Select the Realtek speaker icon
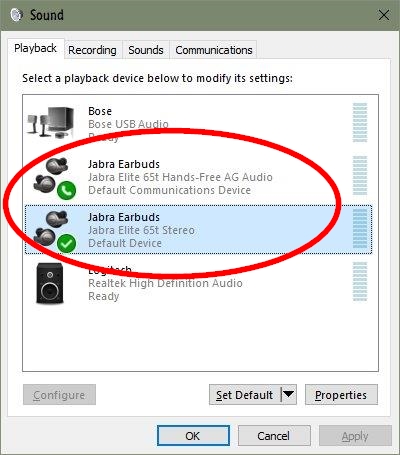Screen dimensions: 400x455 (50, 283)
